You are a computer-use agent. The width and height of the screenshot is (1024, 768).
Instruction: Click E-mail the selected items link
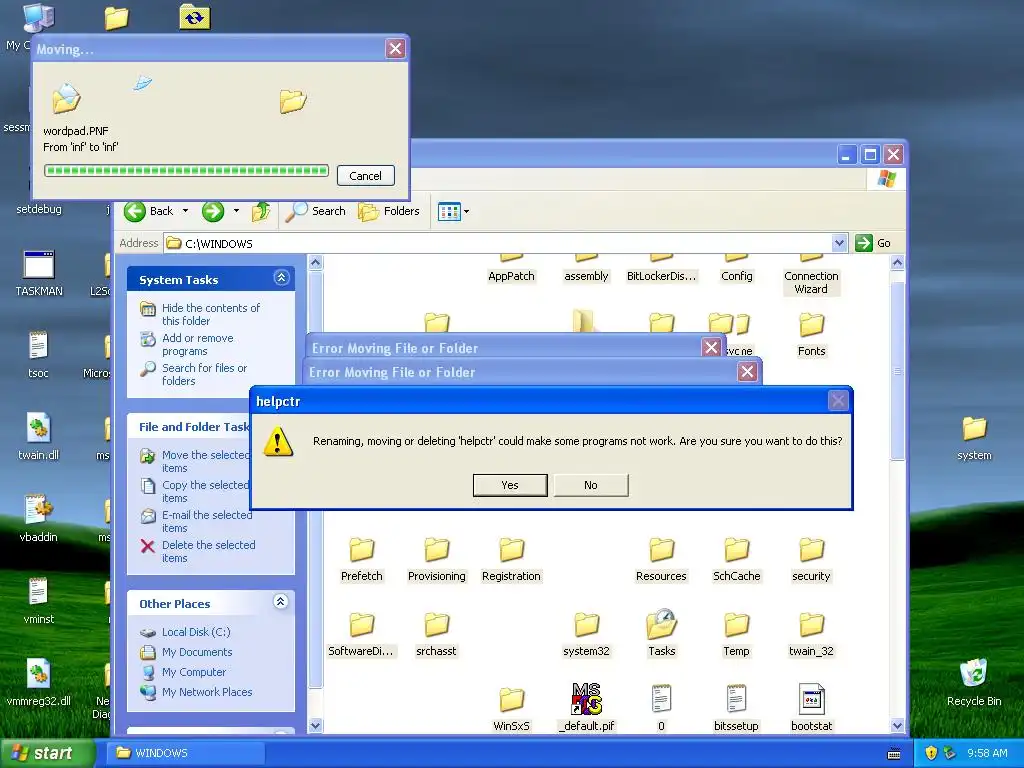tap(206, 521)
